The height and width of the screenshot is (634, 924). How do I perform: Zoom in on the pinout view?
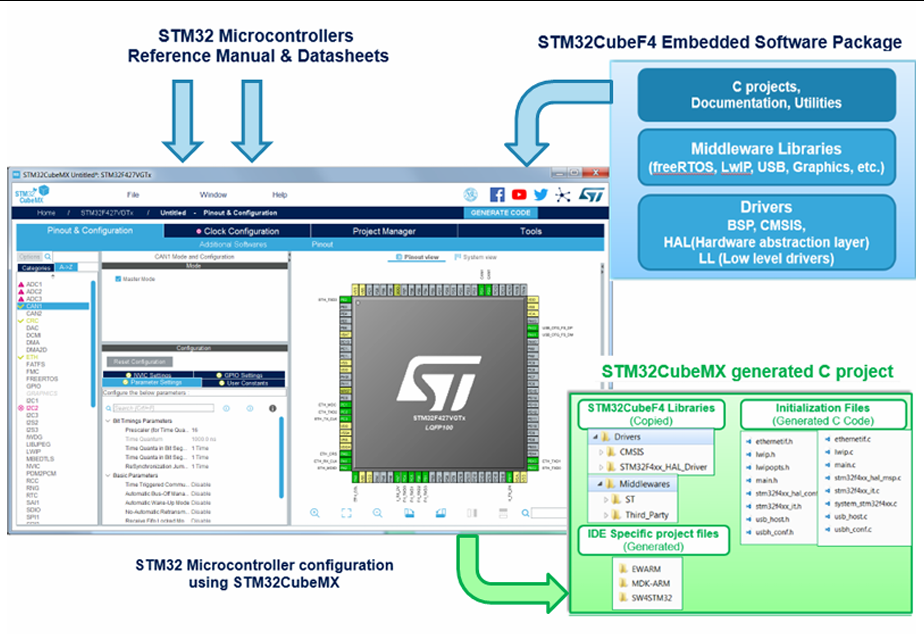(x=315, y=513)
